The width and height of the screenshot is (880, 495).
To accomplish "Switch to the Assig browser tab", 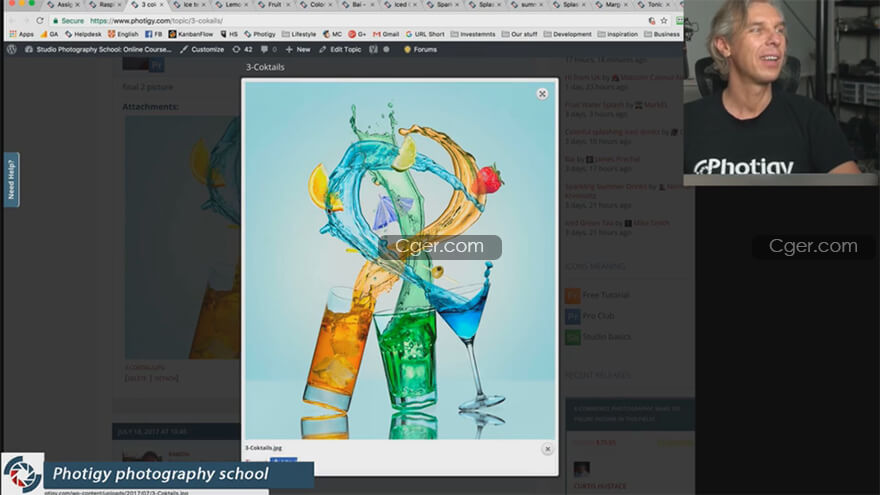I will [63, 4].
